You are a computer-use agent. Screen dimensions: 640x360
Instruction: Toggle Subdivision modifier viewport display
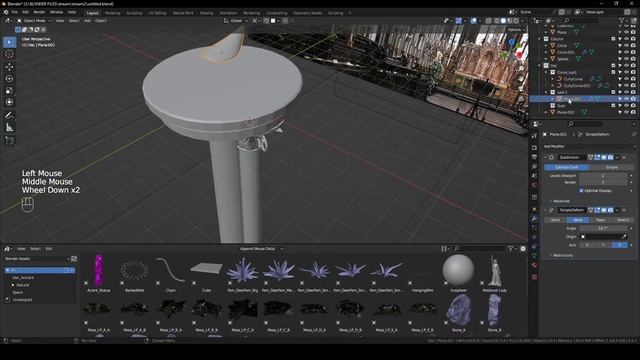(x=604, y=158)
